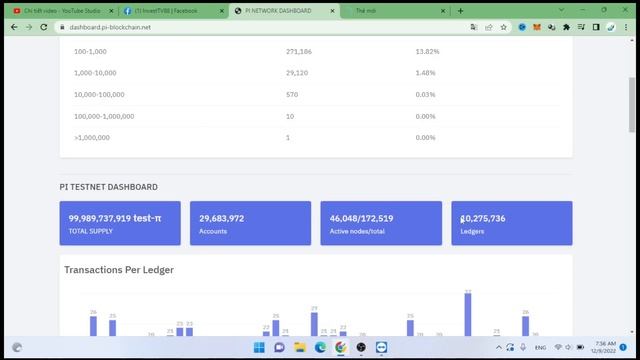The image size is (640, 360).
Task: Close the Facebook tab
Action: 222,11
